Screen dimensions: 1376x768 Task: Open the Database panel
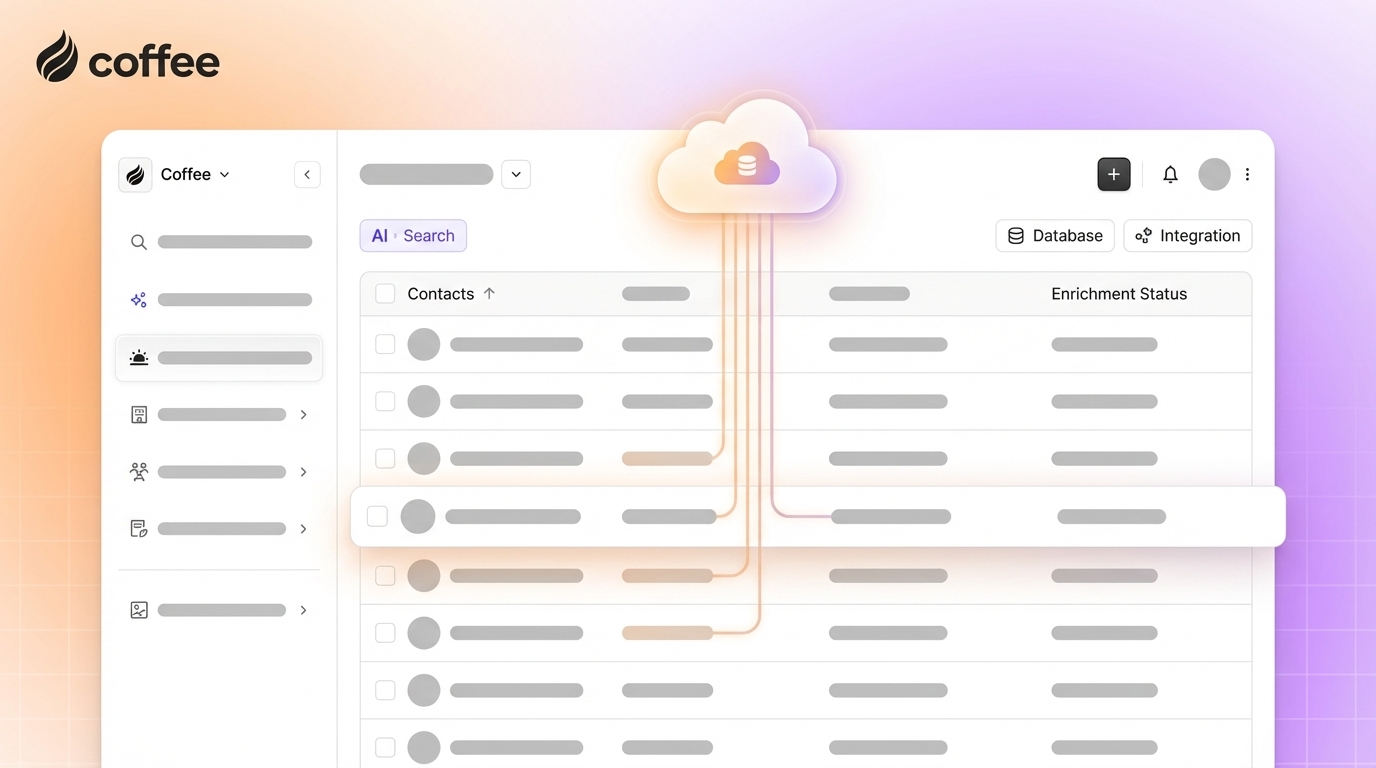pos(1054,235)
